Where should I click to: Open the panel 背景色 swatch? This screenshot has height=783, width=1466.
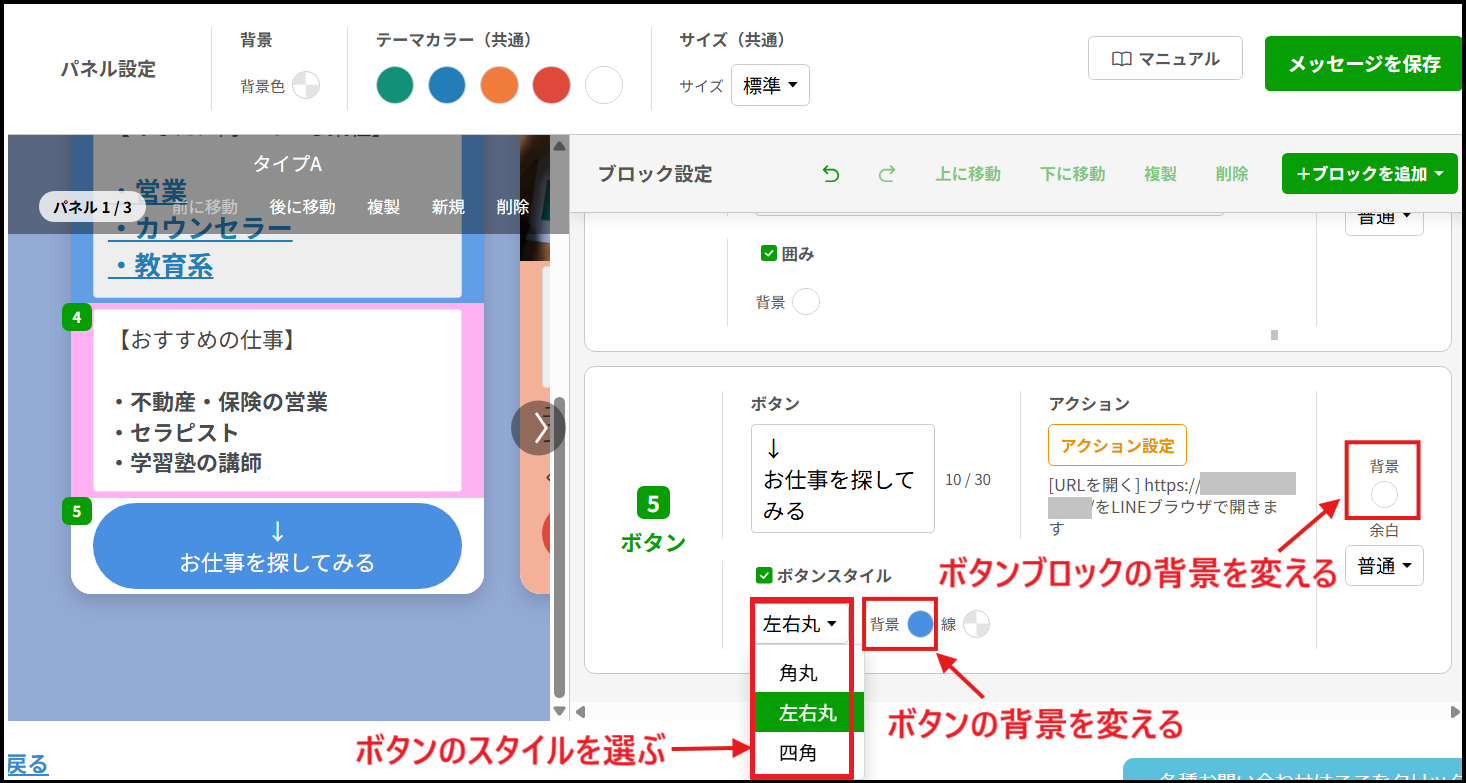point(305,86)
